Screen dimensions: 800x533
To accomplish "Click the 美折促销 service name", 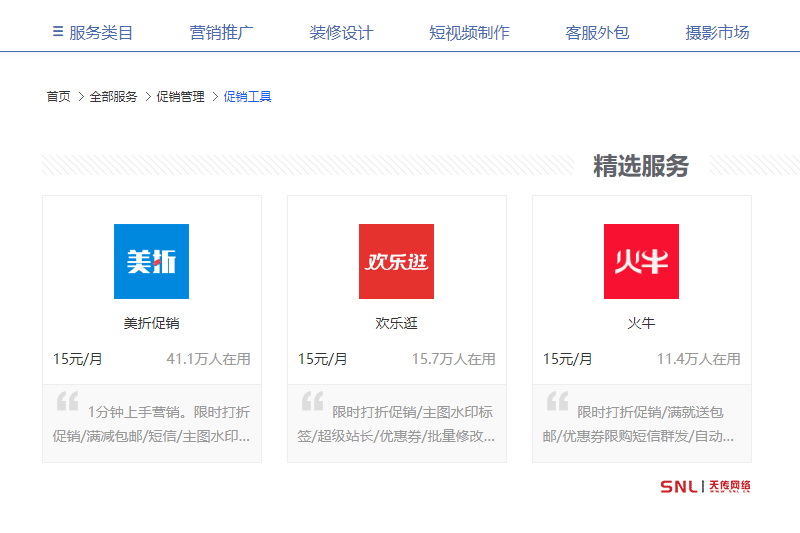I will [152, 323].
